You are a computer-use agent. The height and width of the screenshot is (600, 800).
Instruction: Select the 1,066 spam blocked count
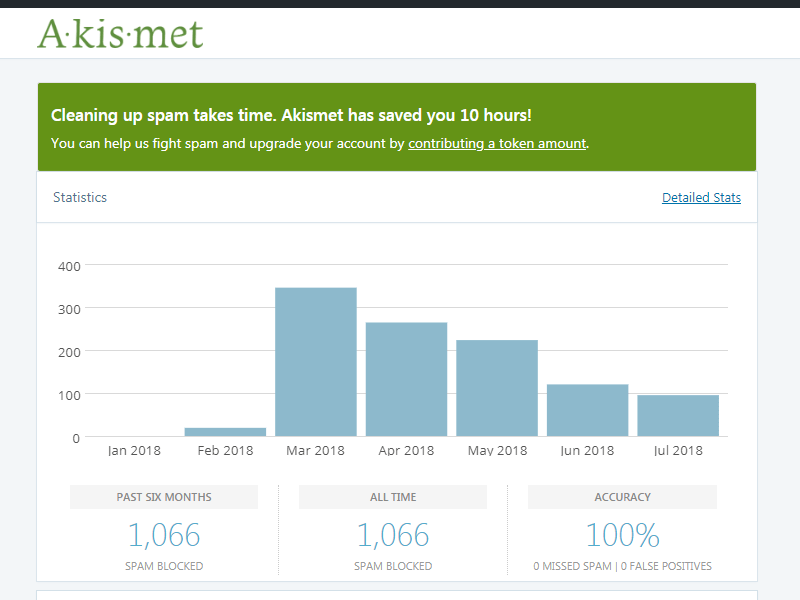(x=163, y=535)
